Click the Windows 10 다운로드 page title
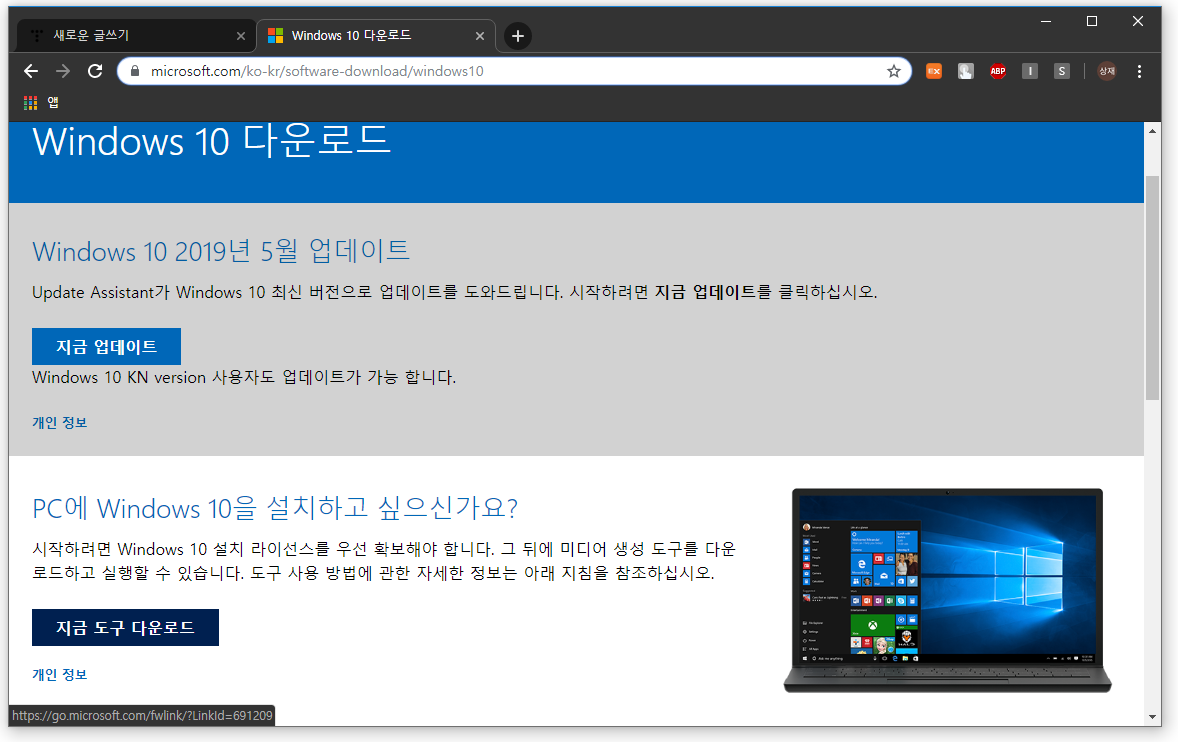1178x742 pixels. [211, 140]
